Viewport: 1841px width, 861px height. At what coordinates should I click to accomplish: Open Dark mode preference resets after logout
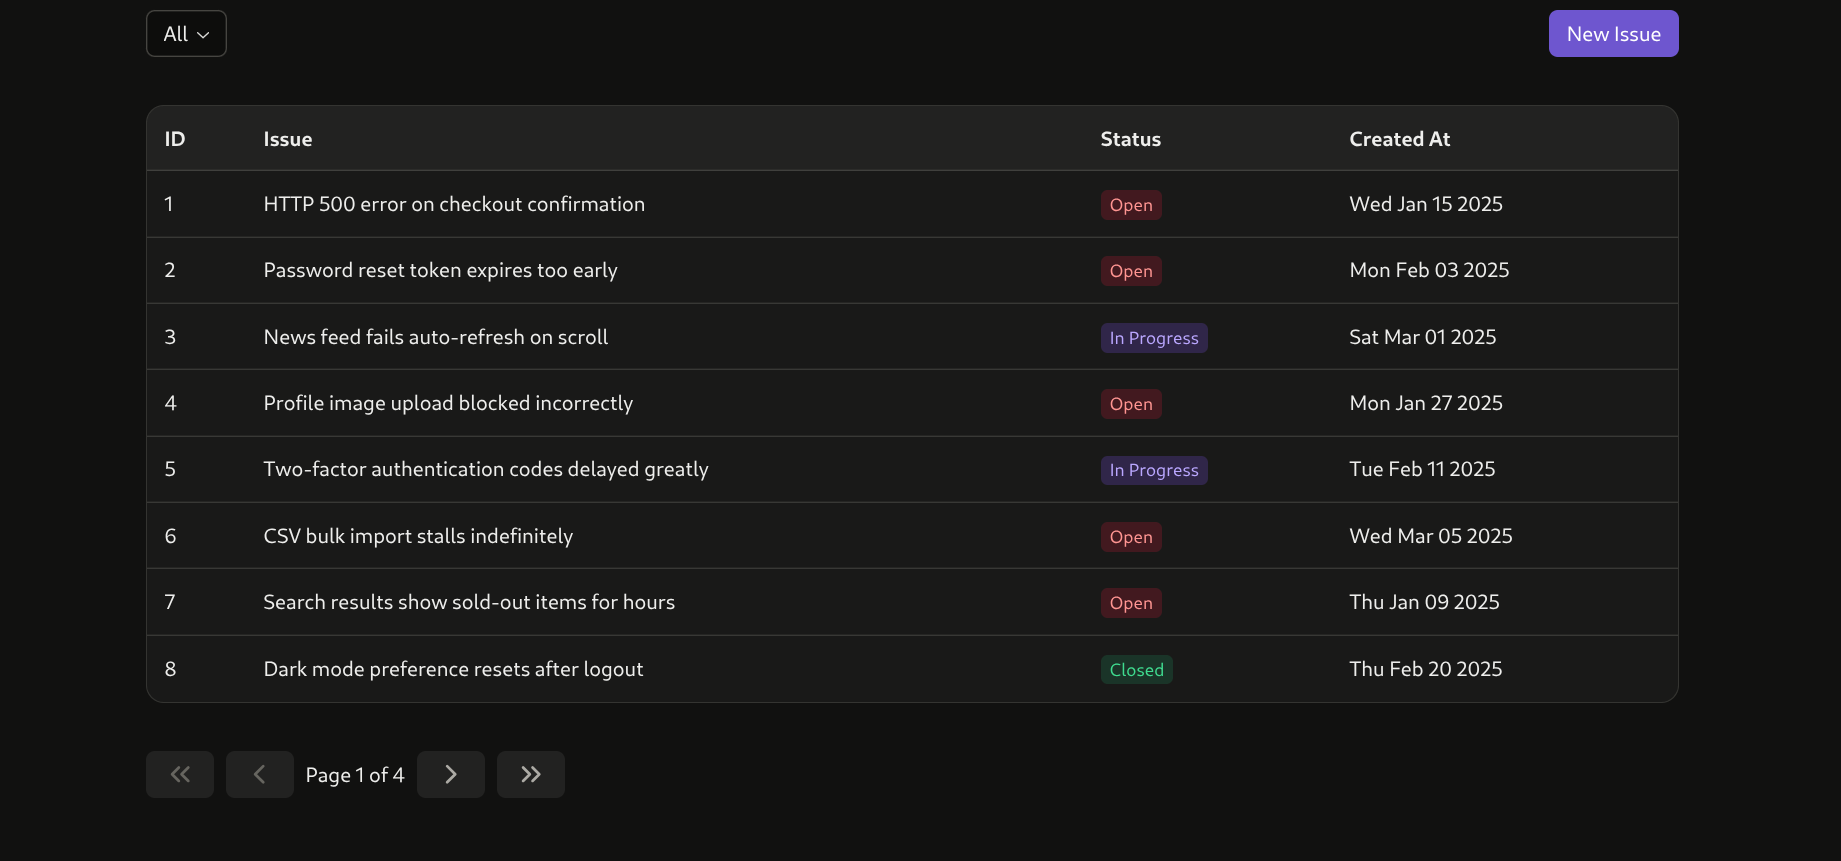pyautogui.click(x=452, y=669)
